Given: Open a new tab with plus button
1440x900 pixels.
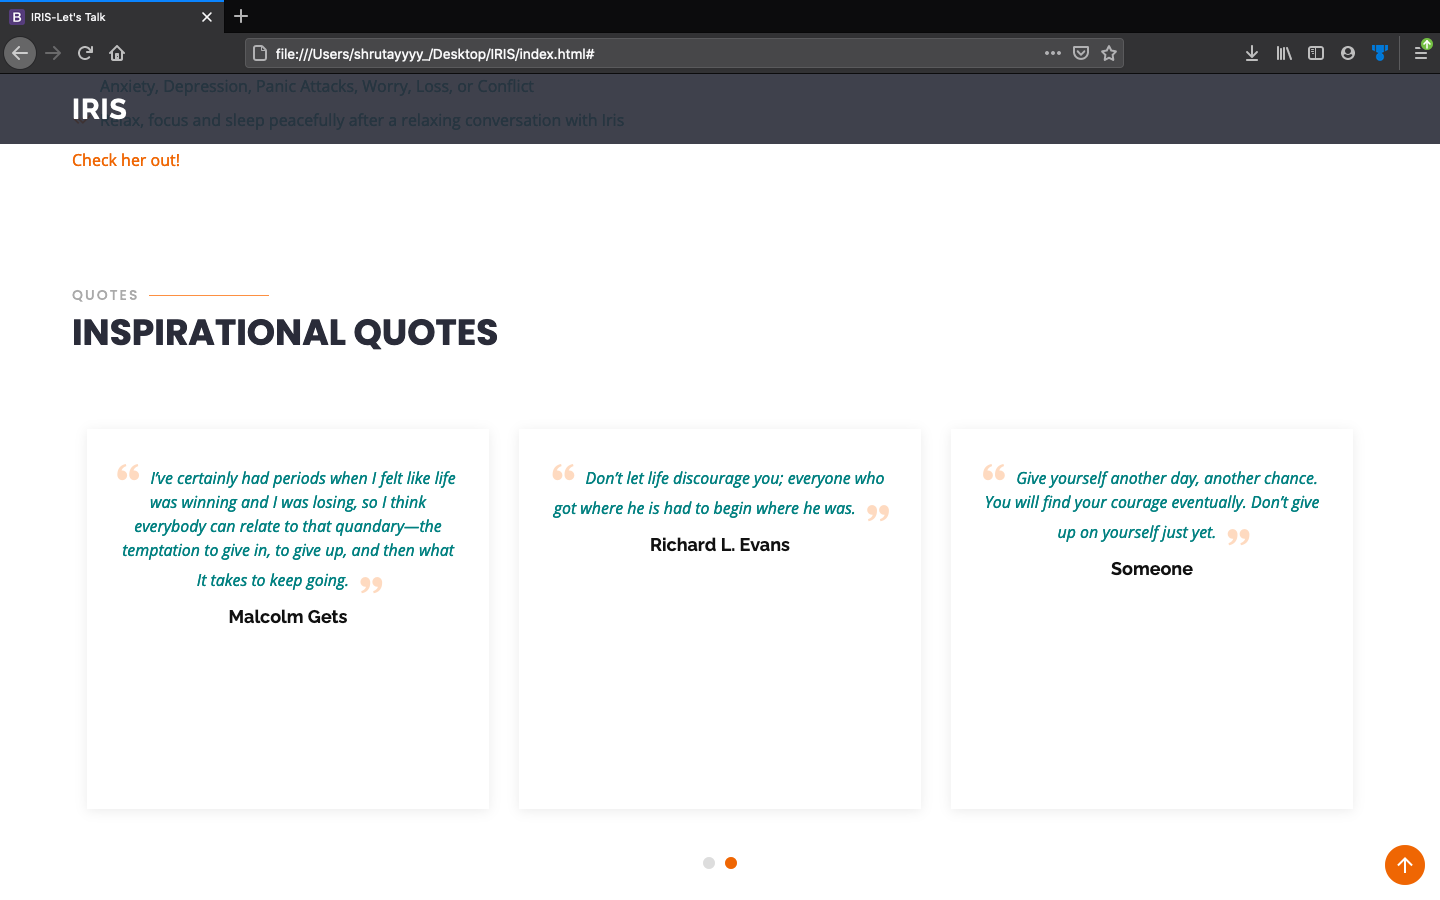Looking at the screenshot, I should [x=241, y=16].
